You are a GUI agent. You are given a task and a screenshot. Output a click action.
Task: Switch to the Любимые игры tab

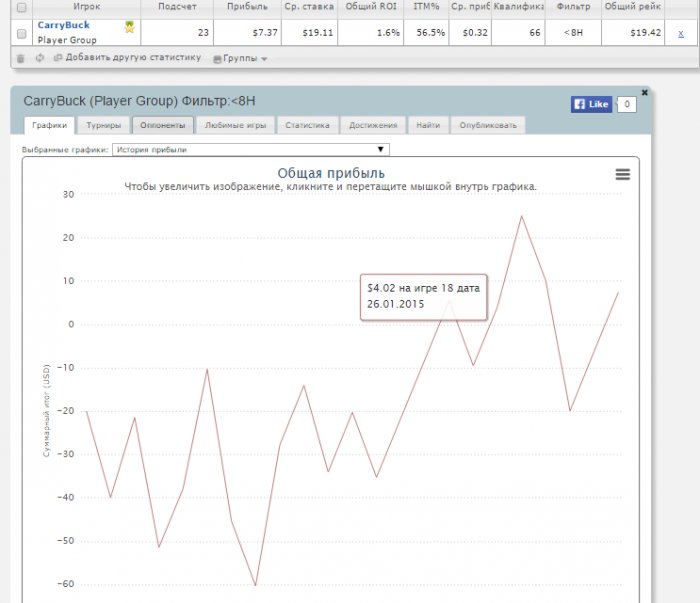pyautogui.click(x=235, y=125)
